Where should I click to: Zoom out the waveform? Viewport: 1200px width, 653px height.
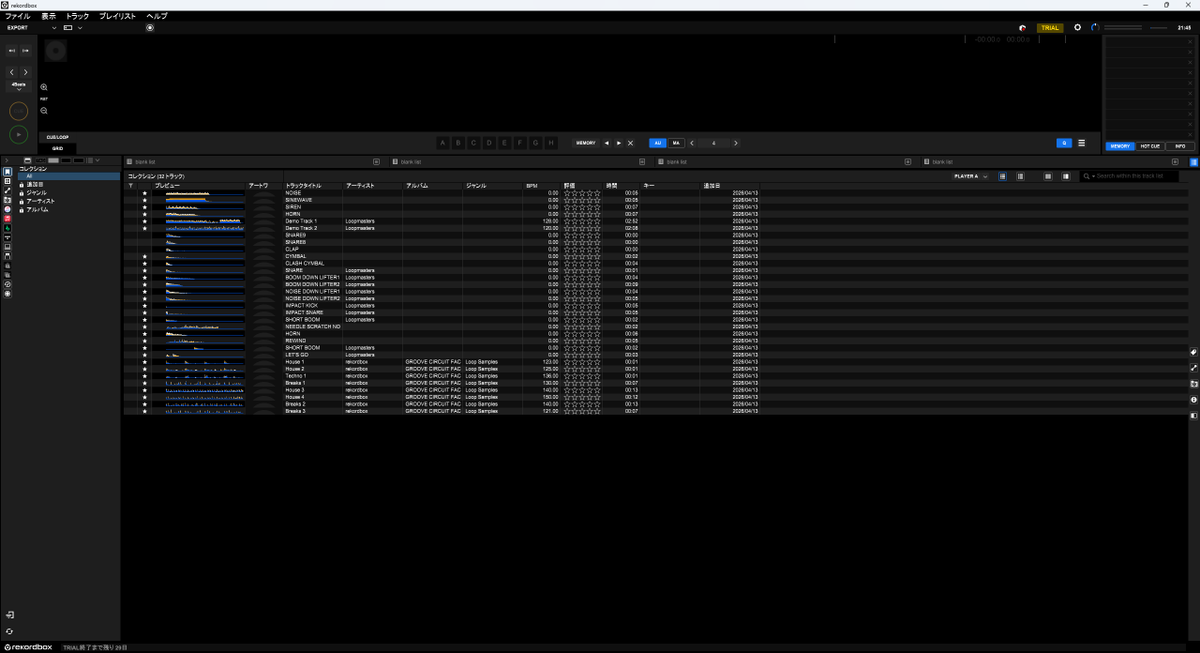(x=44, y=110)
